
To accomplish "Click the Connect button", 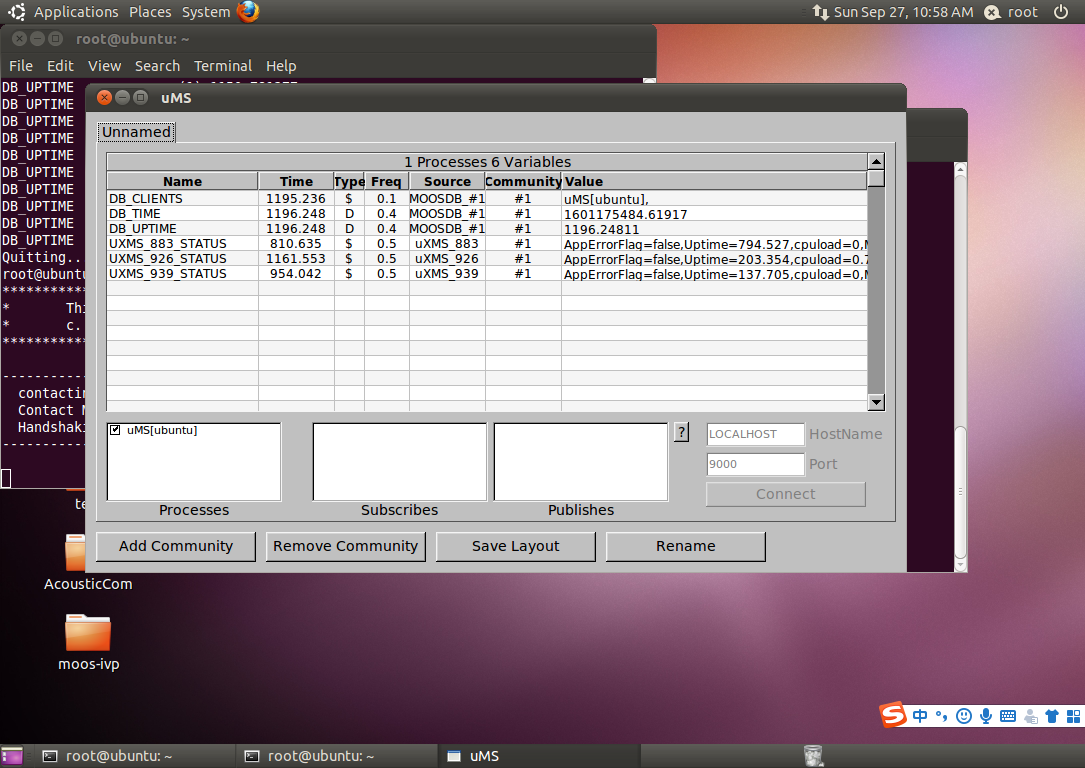I will (x=785, y=494).
